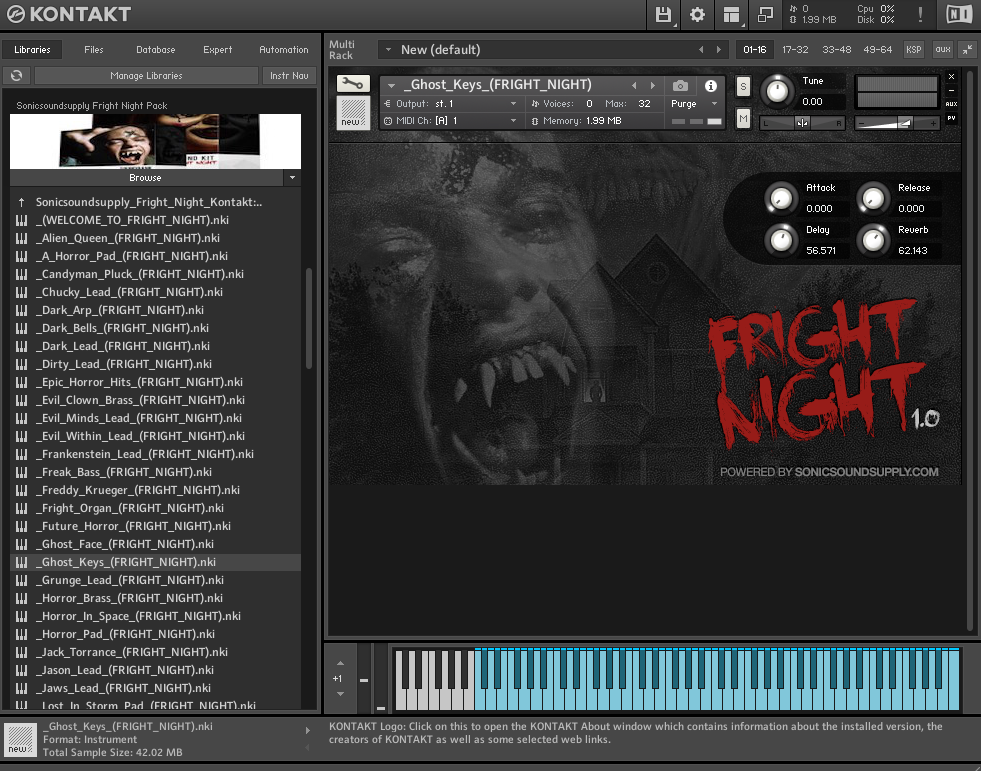This screenshot has height=771, width=981.
Task: Toggle aux view on the instrument
Action: pyautogui.click(x=952, y=104)
